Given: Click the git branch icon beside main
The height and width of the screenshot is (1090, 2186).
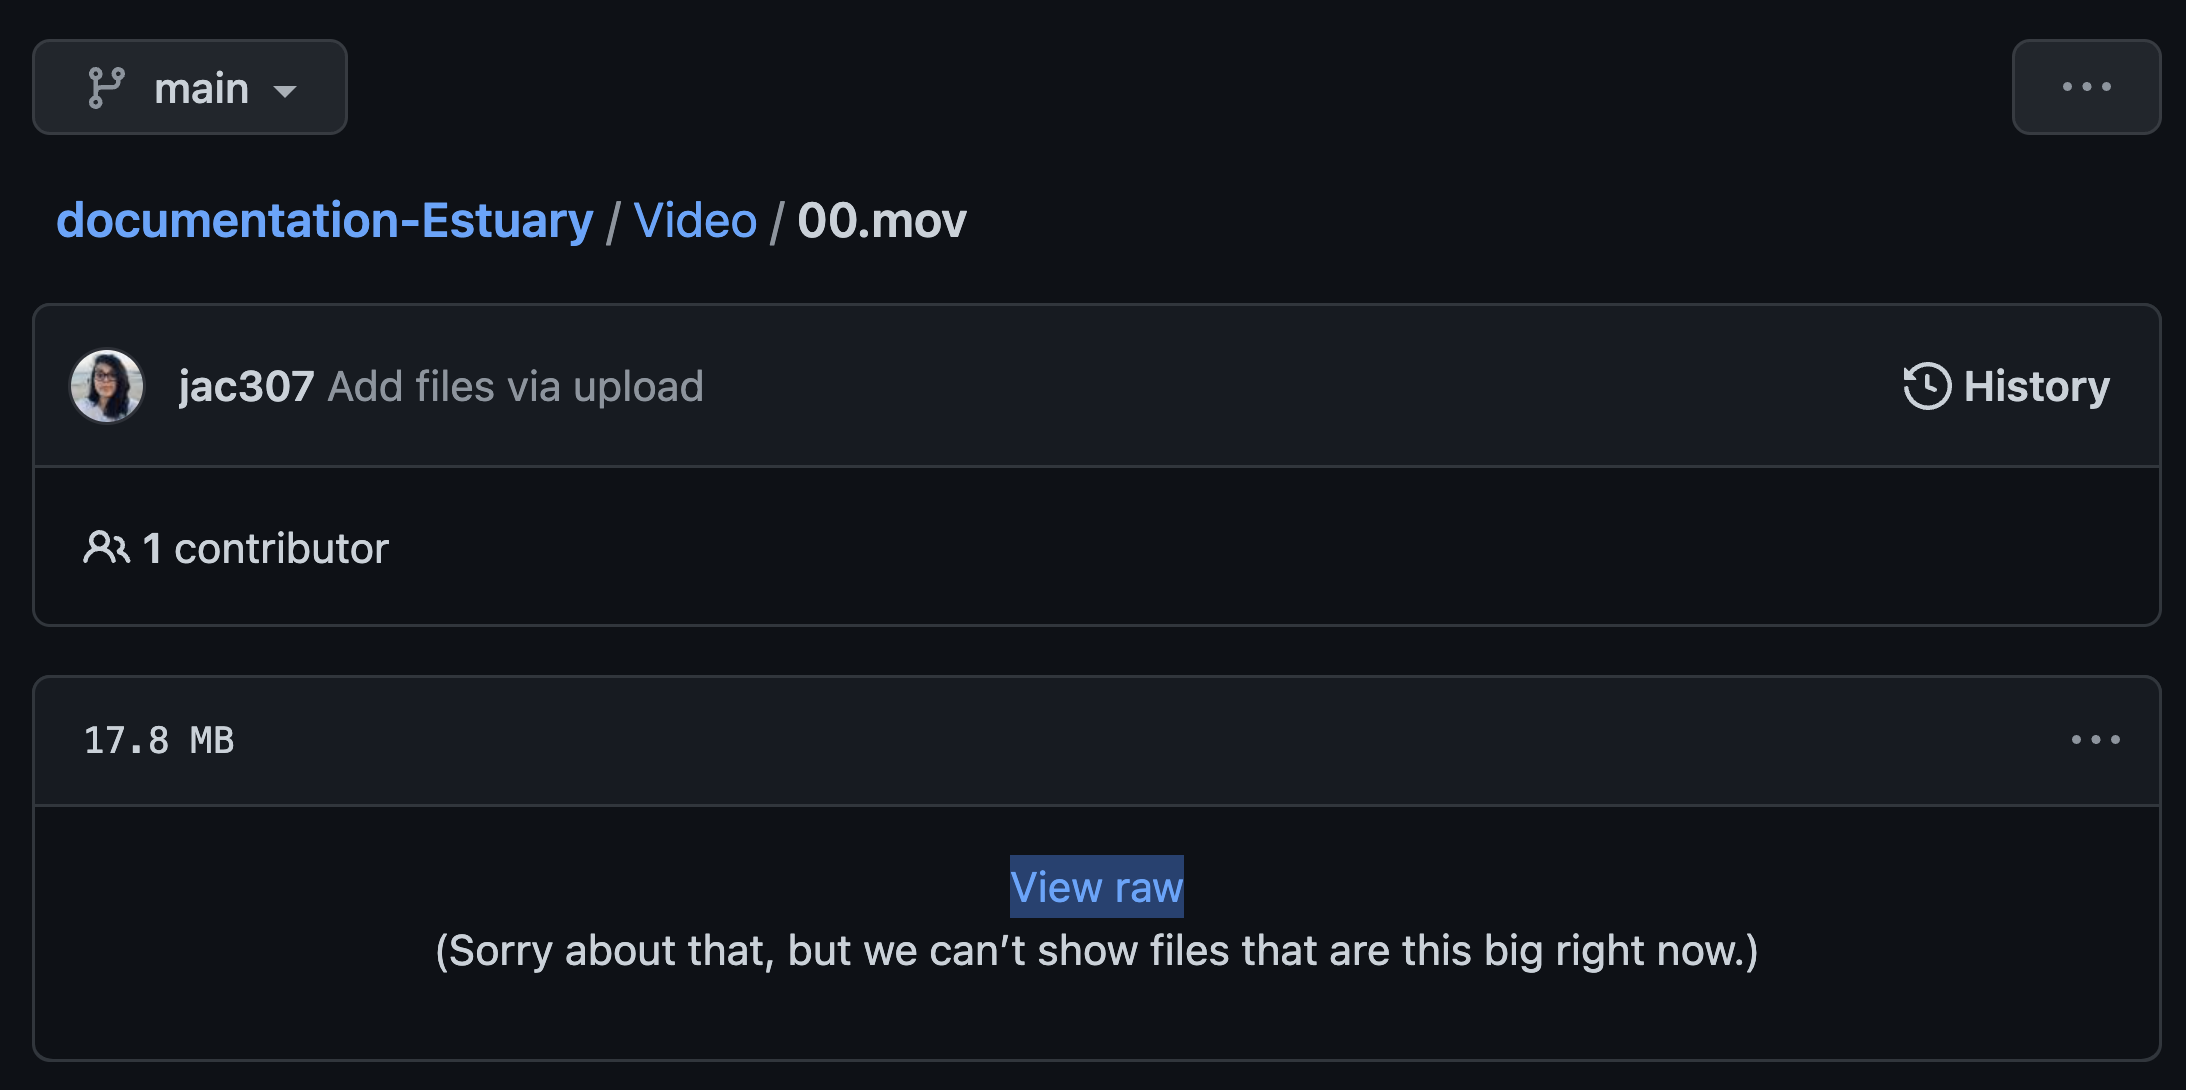Looking at the screenshot, I should click(106, 88).
